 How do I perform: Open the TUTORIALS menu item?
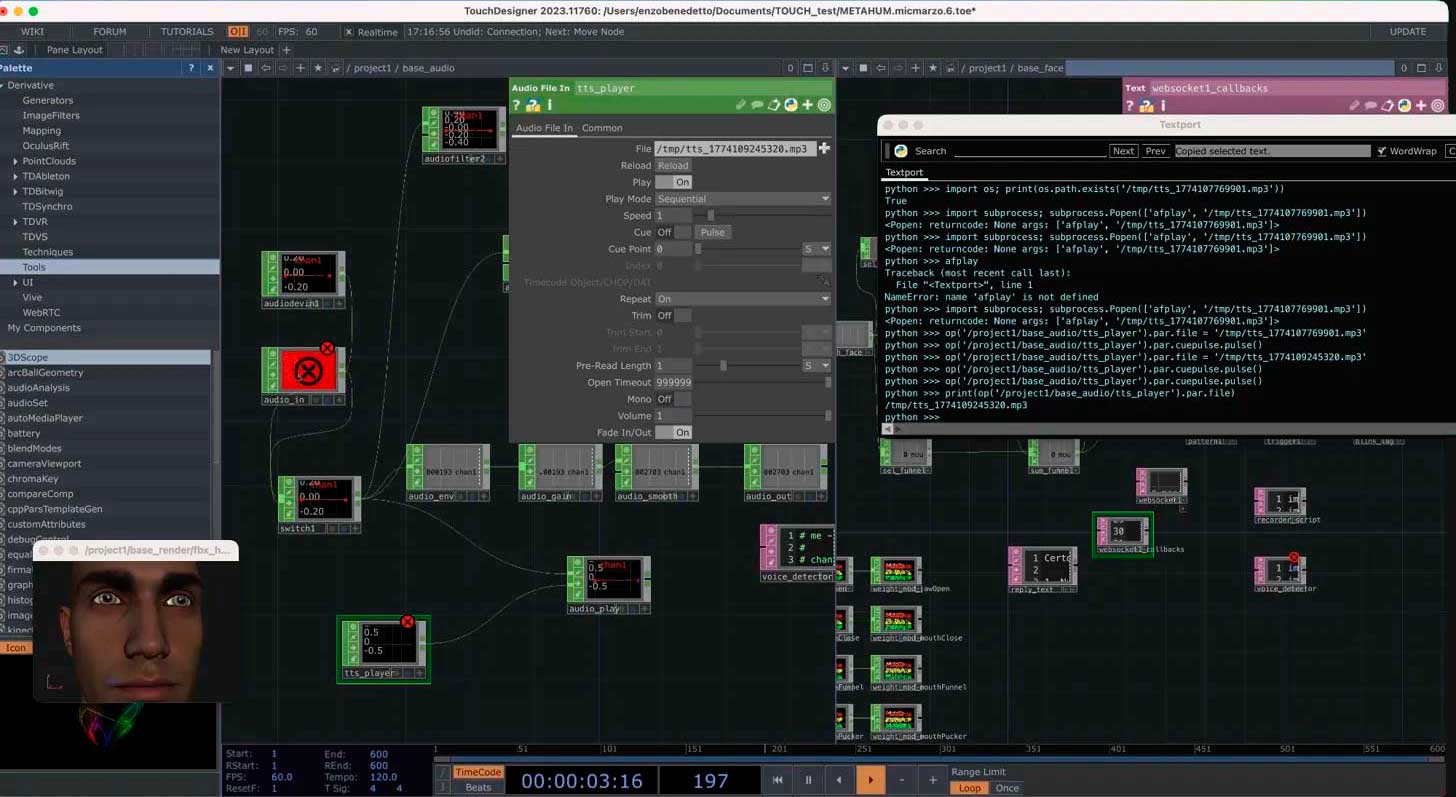187,32
